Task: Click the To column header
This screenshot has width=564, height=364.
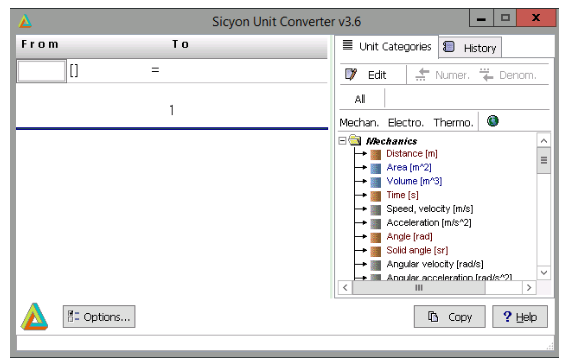Action: coord(180,44)
